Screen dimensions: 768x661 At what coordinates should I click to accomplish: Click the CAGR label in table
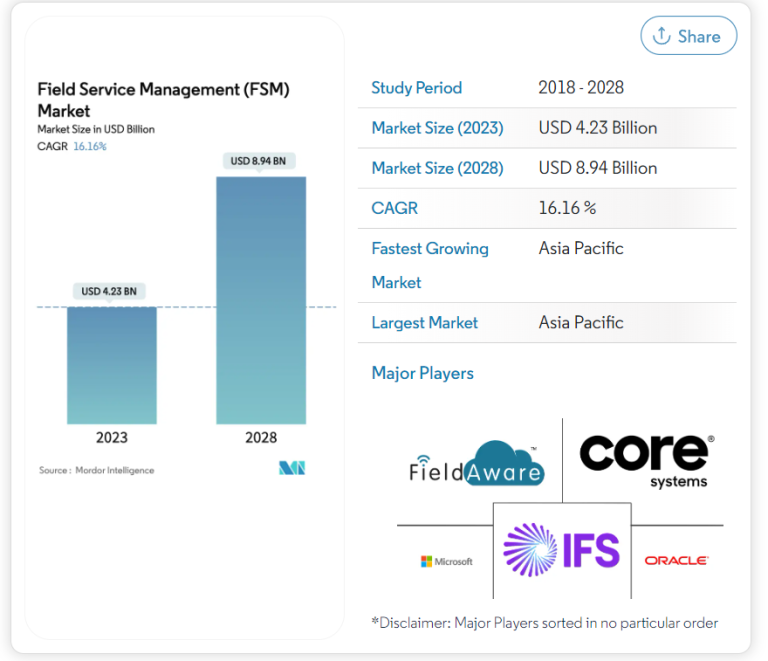(x=394, y=208)
